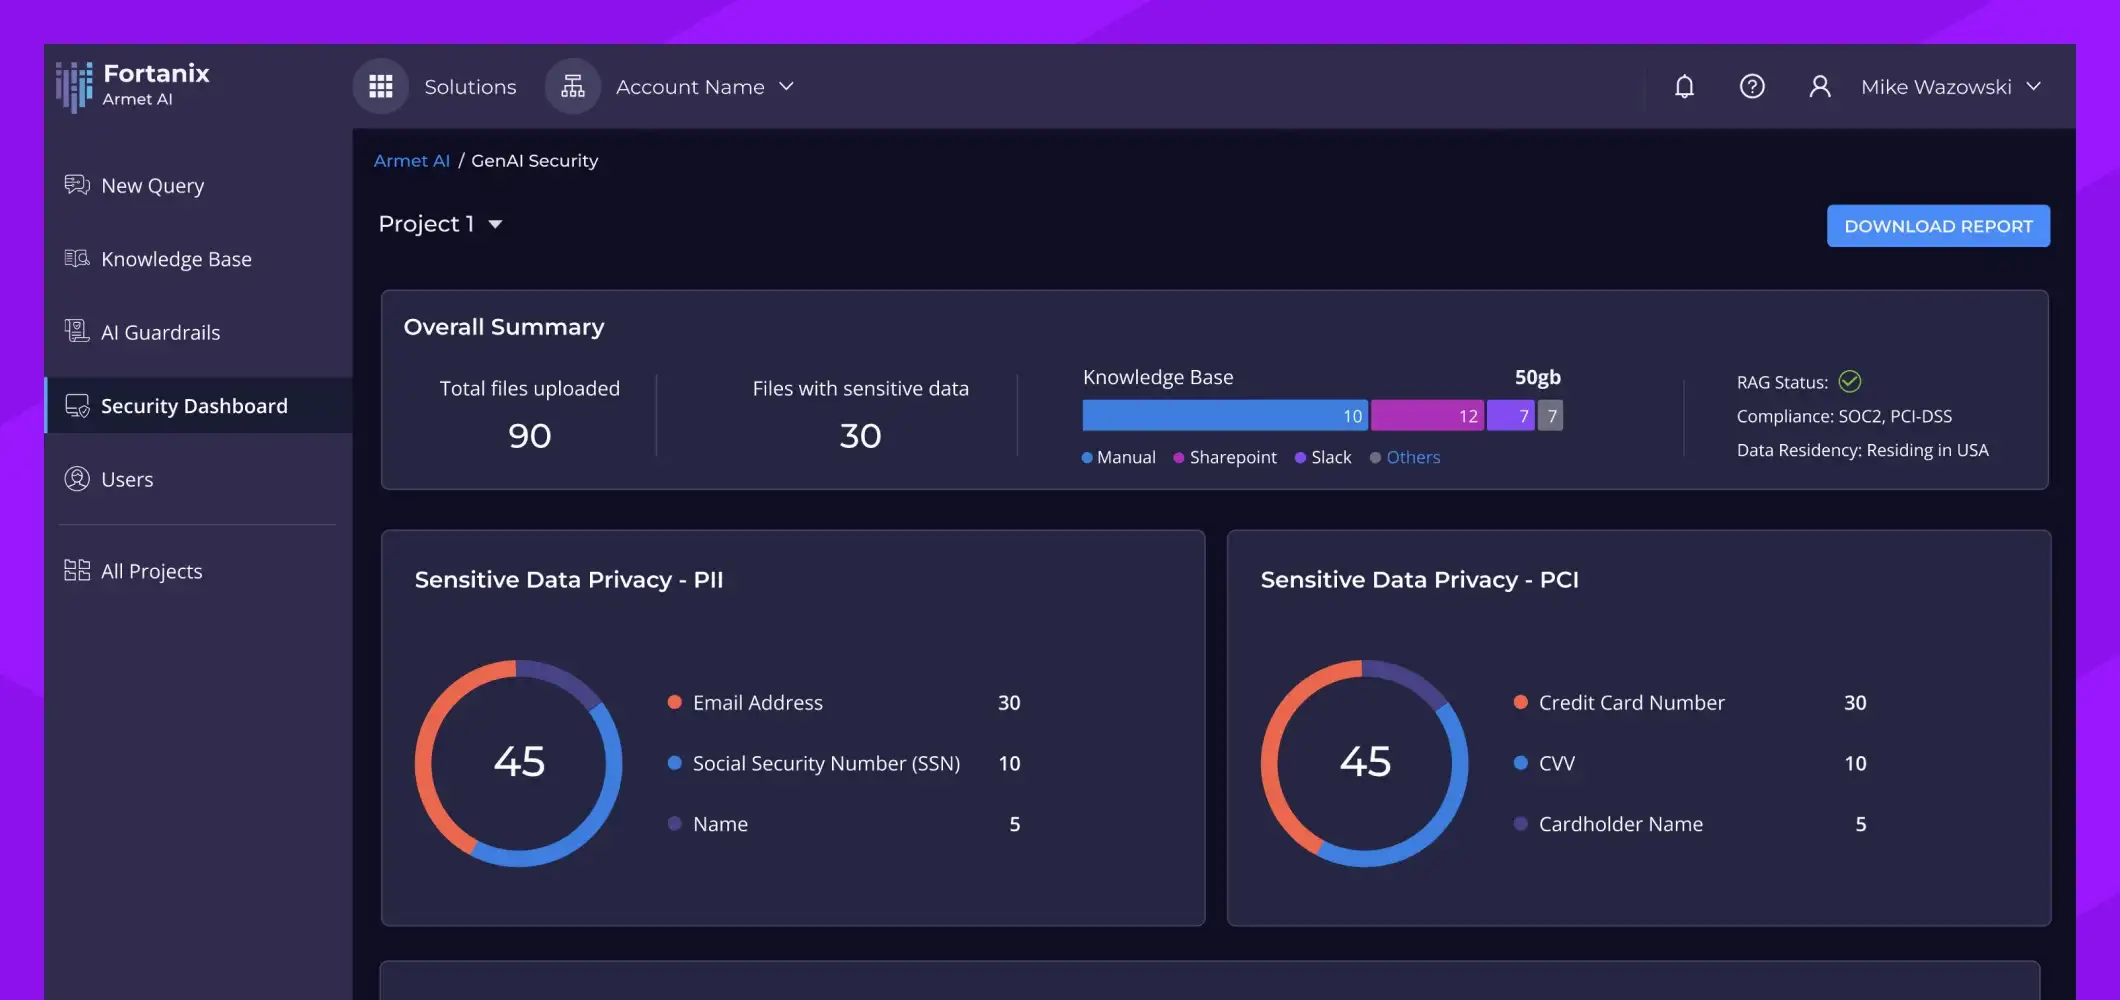Open the Project 1 selector arrow
The image size is (2120, 1000).
coord(495,225)
